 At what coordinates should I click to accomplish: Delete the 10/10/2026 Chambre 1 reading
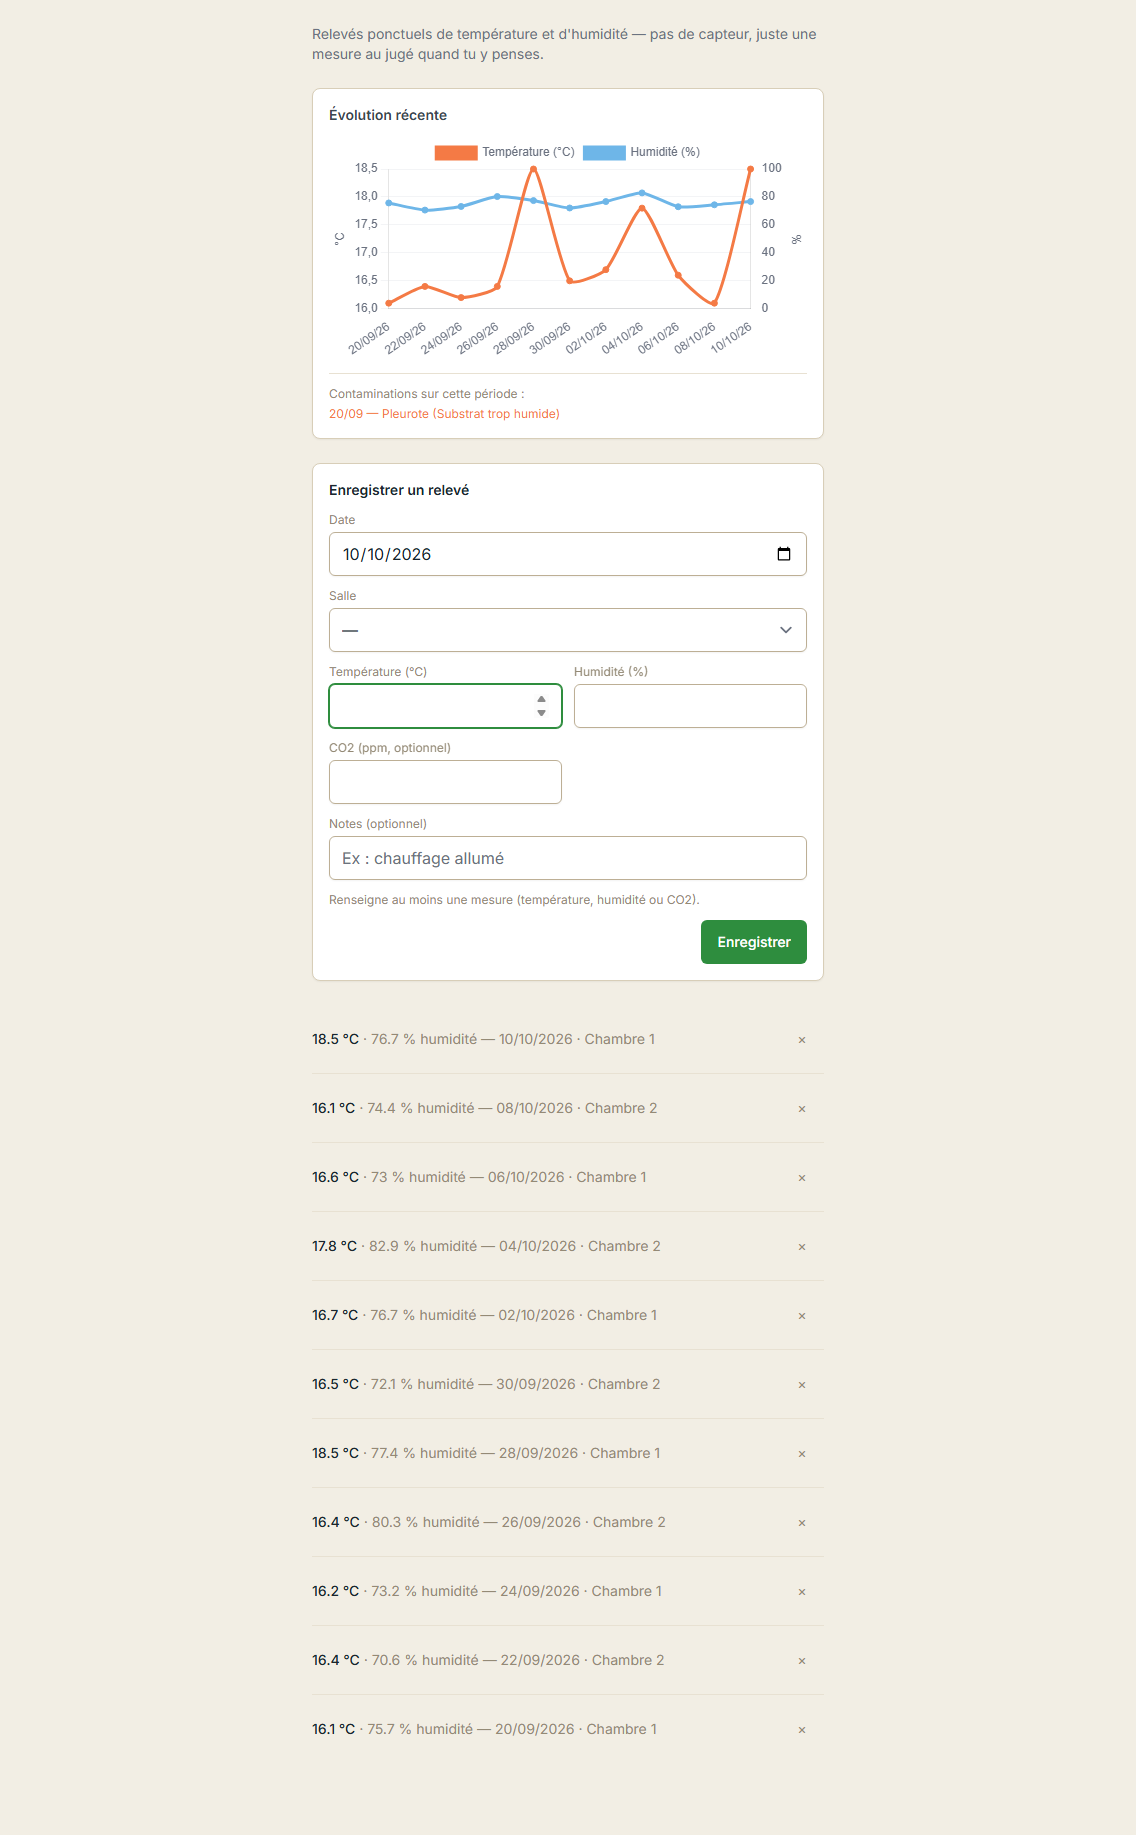pyautogui.click(x=802, y=1040)
